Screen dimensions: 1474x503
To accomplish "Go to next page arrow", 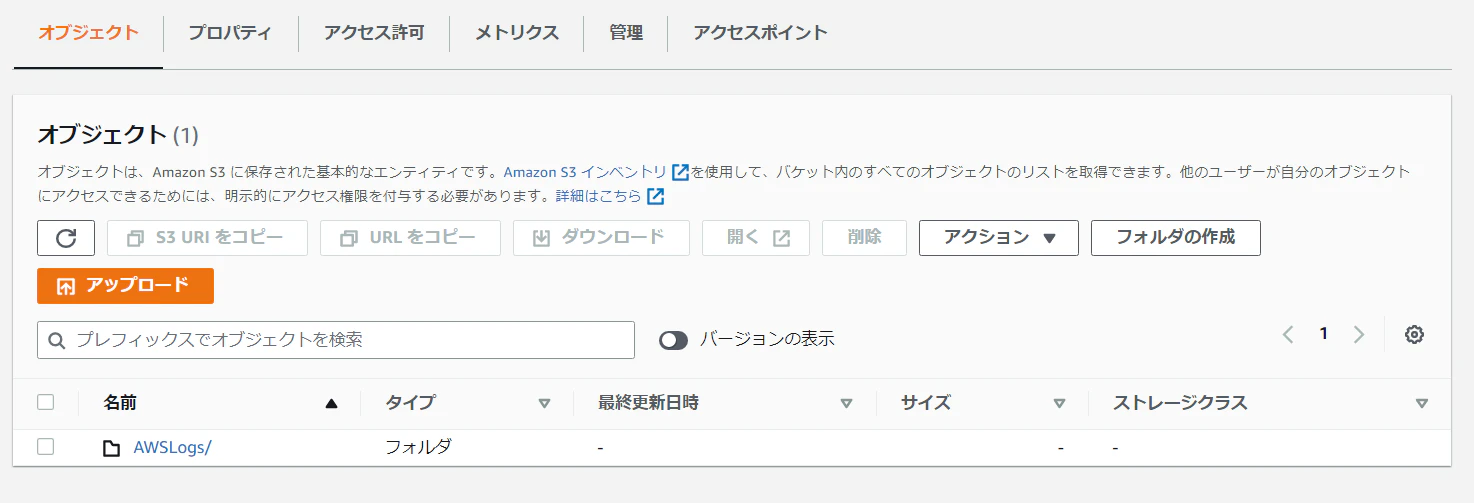I will [1358, 334].
